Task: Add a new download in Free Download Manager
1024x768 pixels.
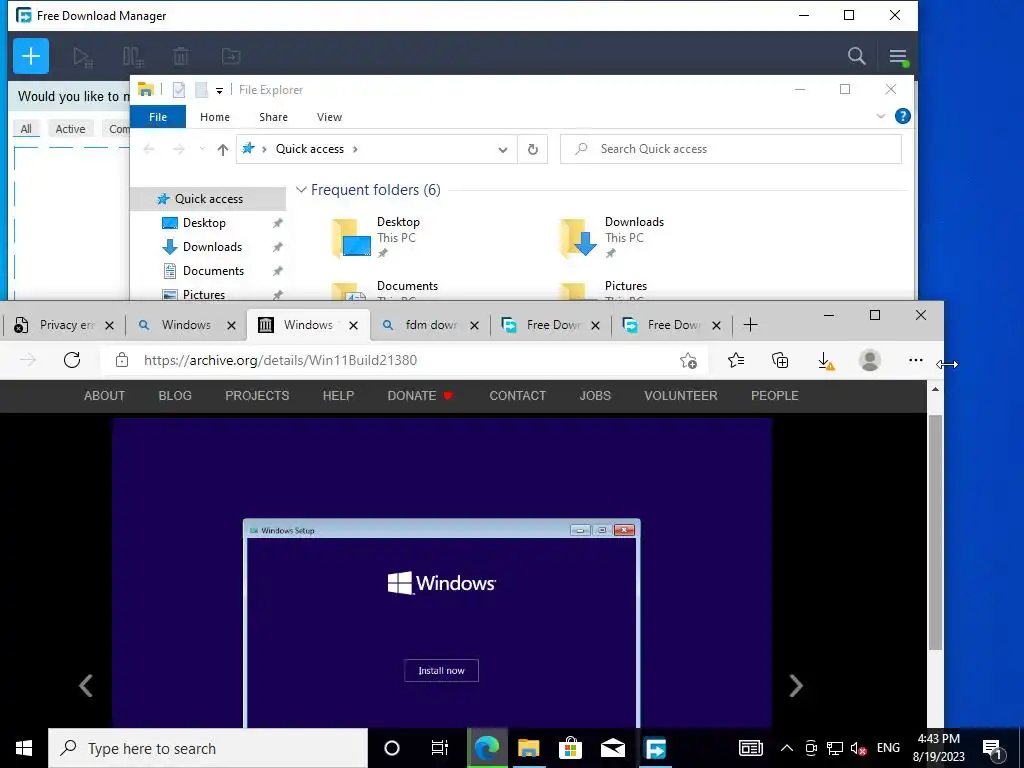Action: pyautogui.click(x=31, y=56)
